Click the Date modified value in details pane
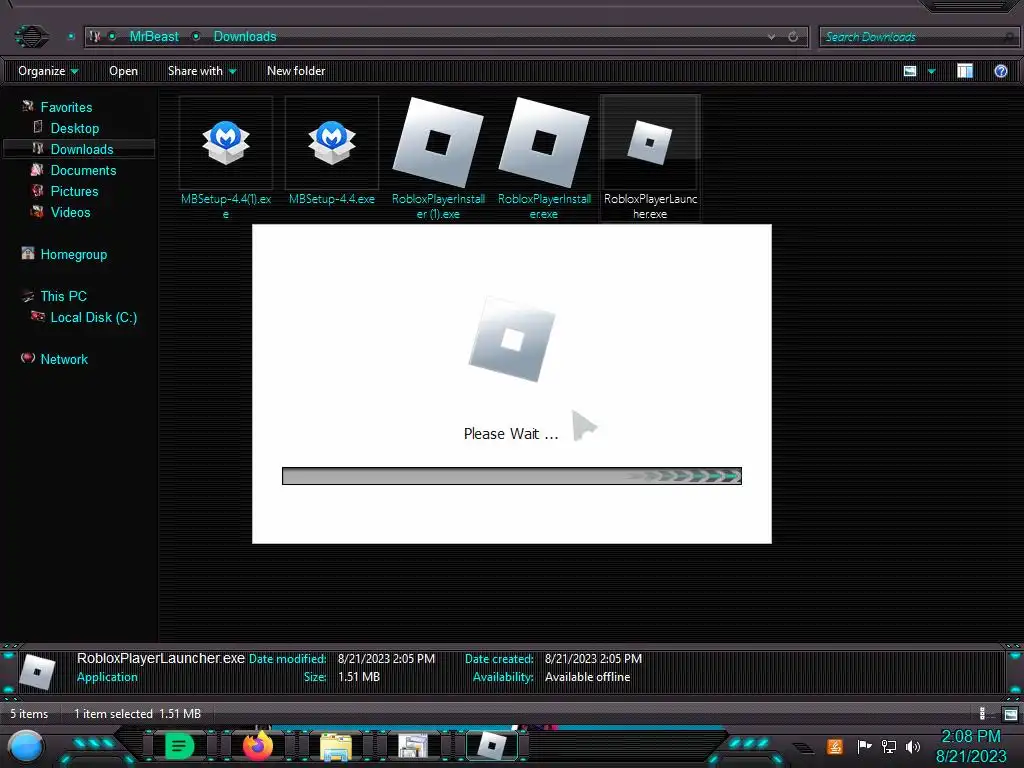The image size is (1024, 768). [x=386, y=659]
